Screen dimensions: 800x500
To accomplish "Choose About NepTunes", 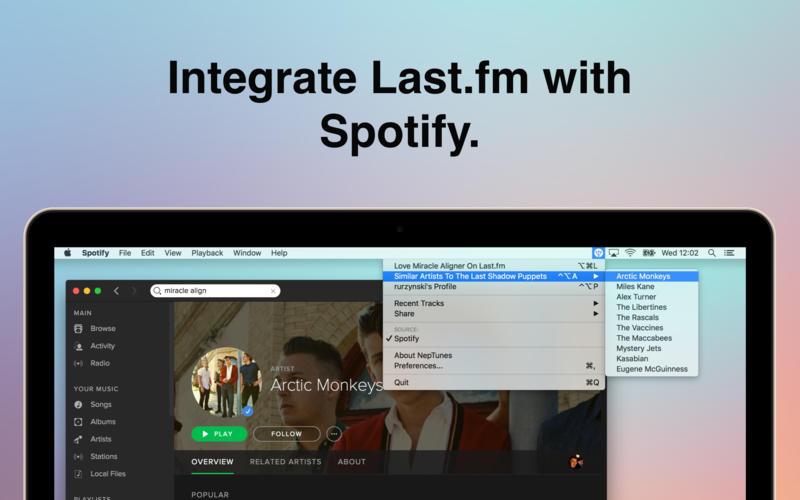I will tap(494, 356).
